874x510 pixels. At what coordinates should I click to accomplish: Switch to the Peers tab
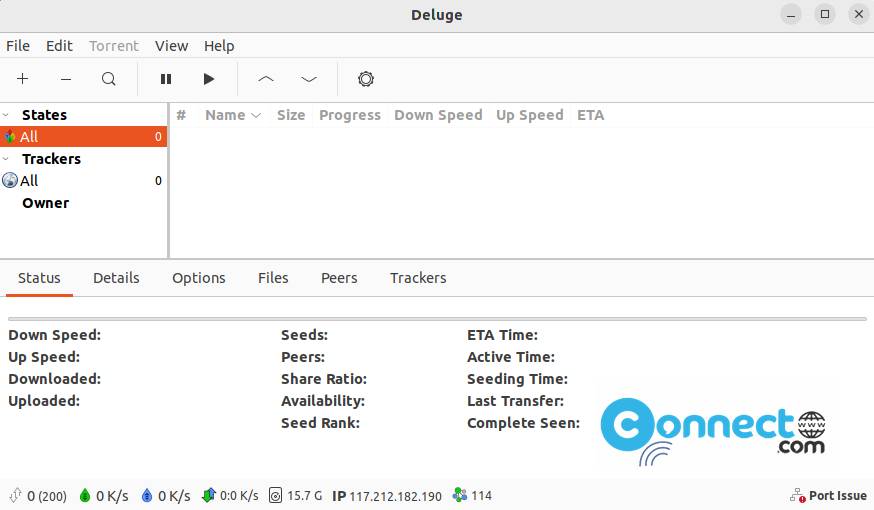[339, 278]
